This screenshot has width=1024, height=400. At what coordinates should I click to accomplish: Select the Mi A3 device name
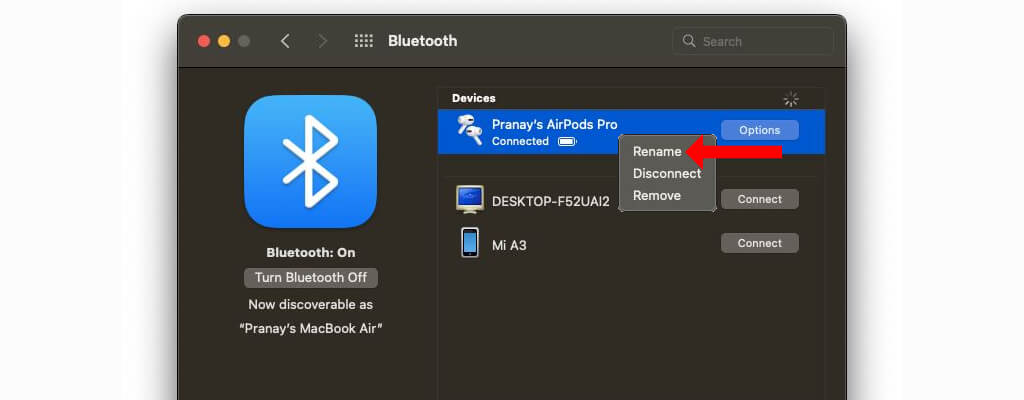tap(509, 246)
